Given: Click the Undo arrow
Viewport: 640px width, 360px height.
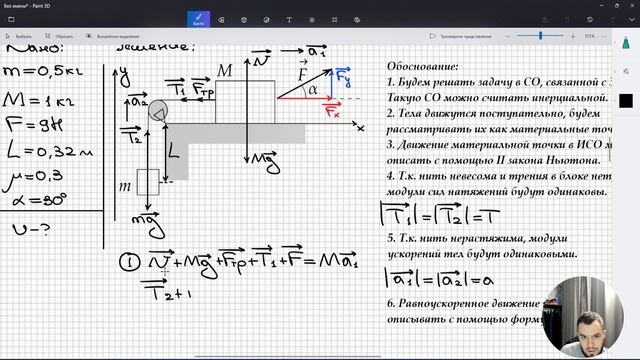Looking at the screenshot, I should click(x=567, y=20).
